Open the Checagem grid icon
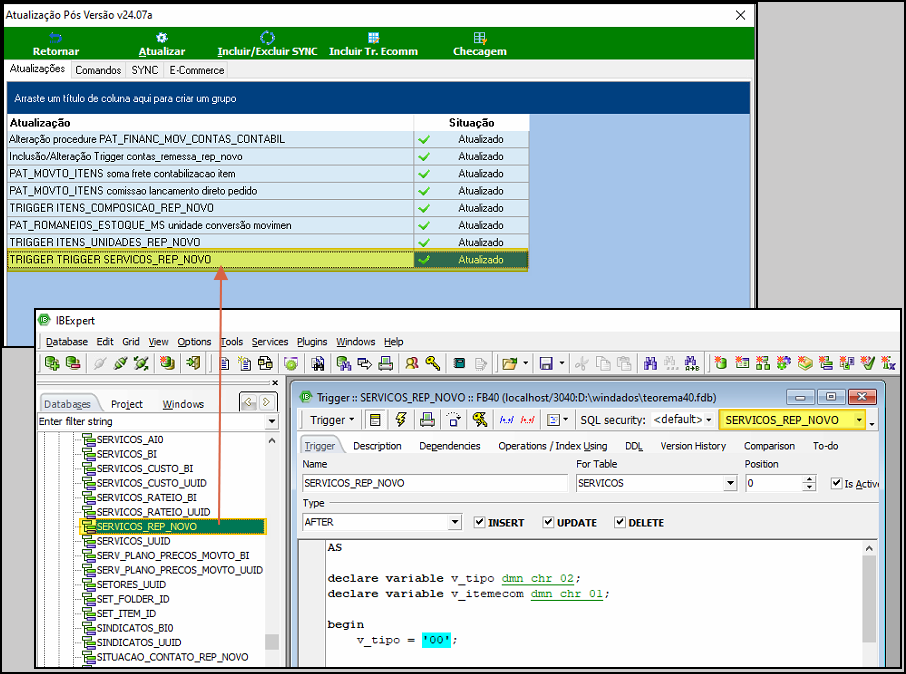This screenshot has width=906, height=674. [480, 38]
